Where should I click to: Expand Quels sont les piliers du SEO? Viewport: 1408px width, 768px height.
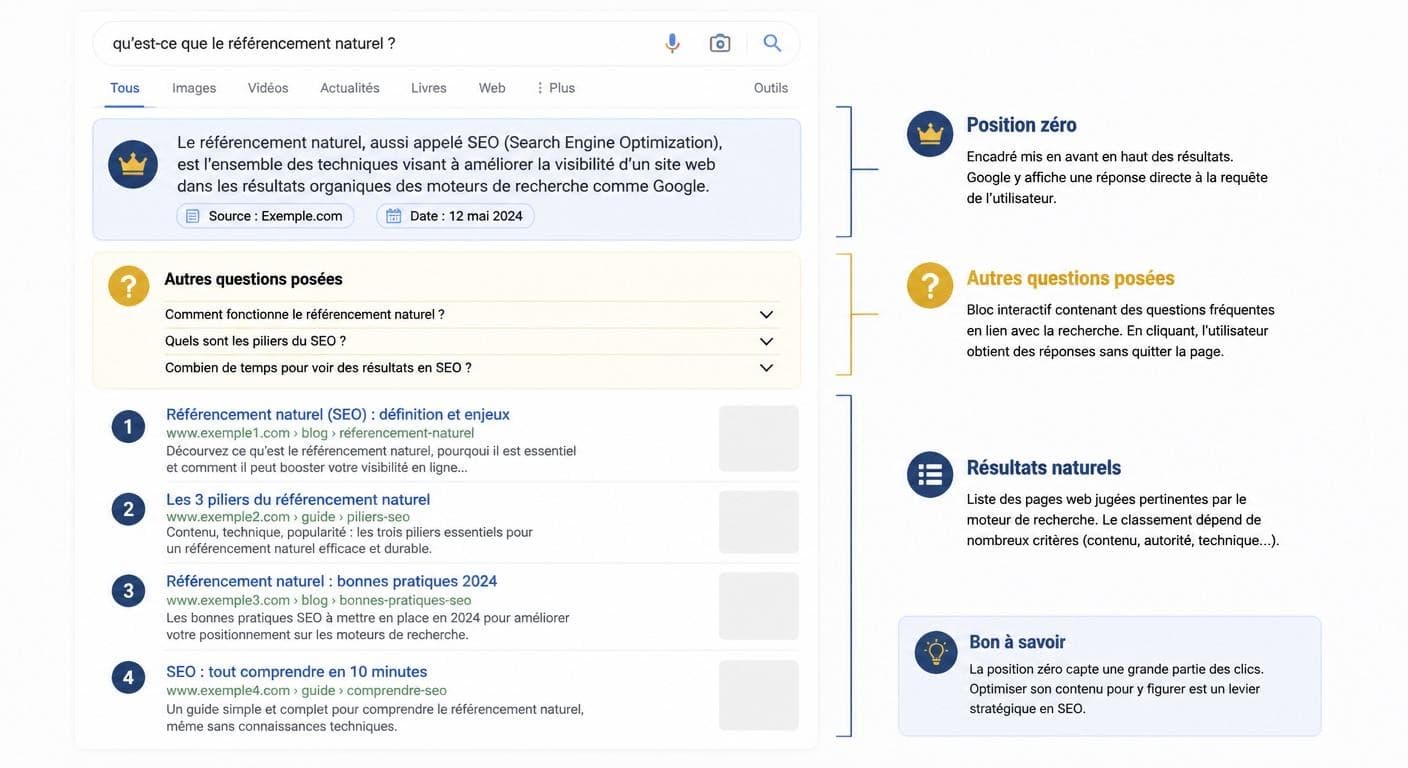tap(470, 341)
